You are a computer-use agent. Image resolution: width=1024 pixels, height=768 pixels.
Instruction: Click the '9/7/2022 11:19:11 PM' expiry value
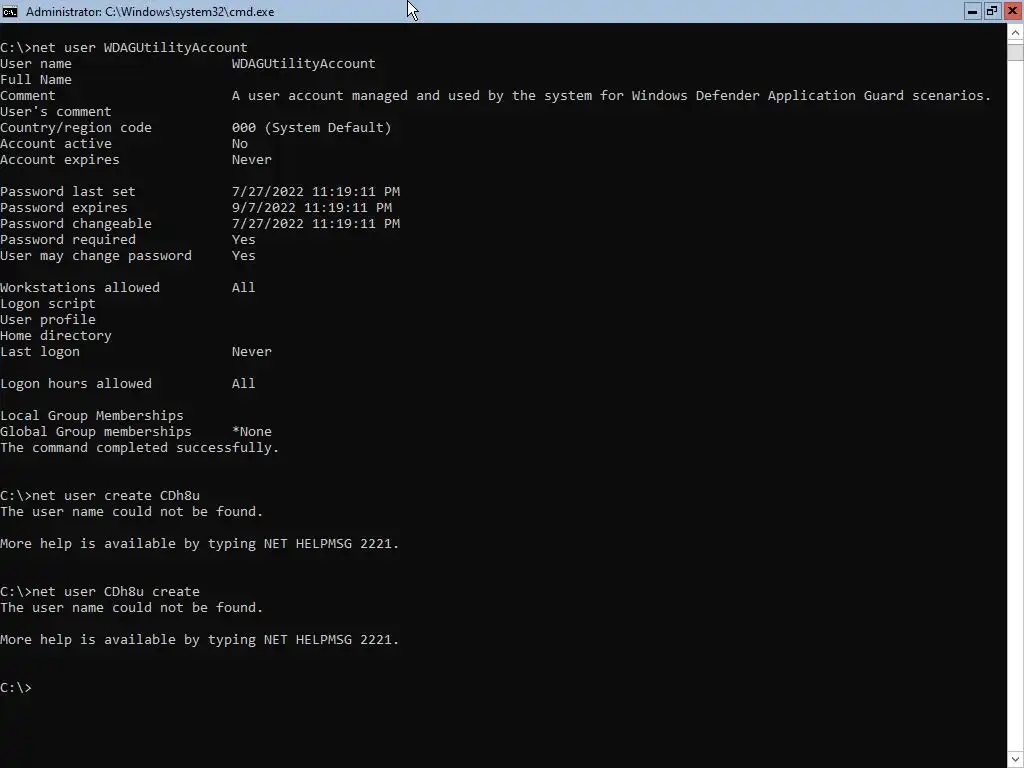click(x=312, y=208)
